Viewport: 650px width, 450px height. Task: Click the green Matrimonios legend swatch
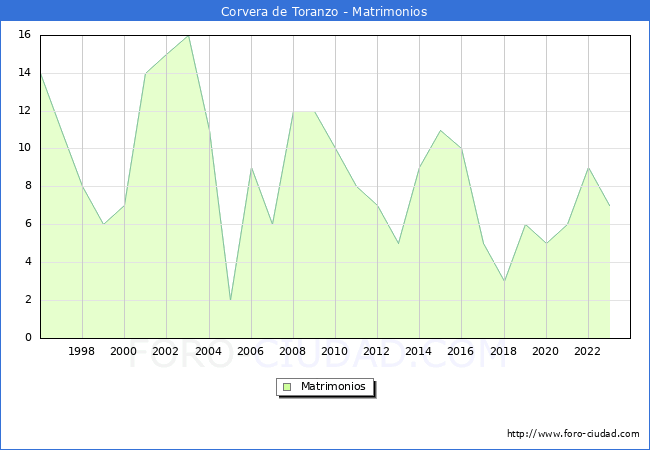pos(287,387)
